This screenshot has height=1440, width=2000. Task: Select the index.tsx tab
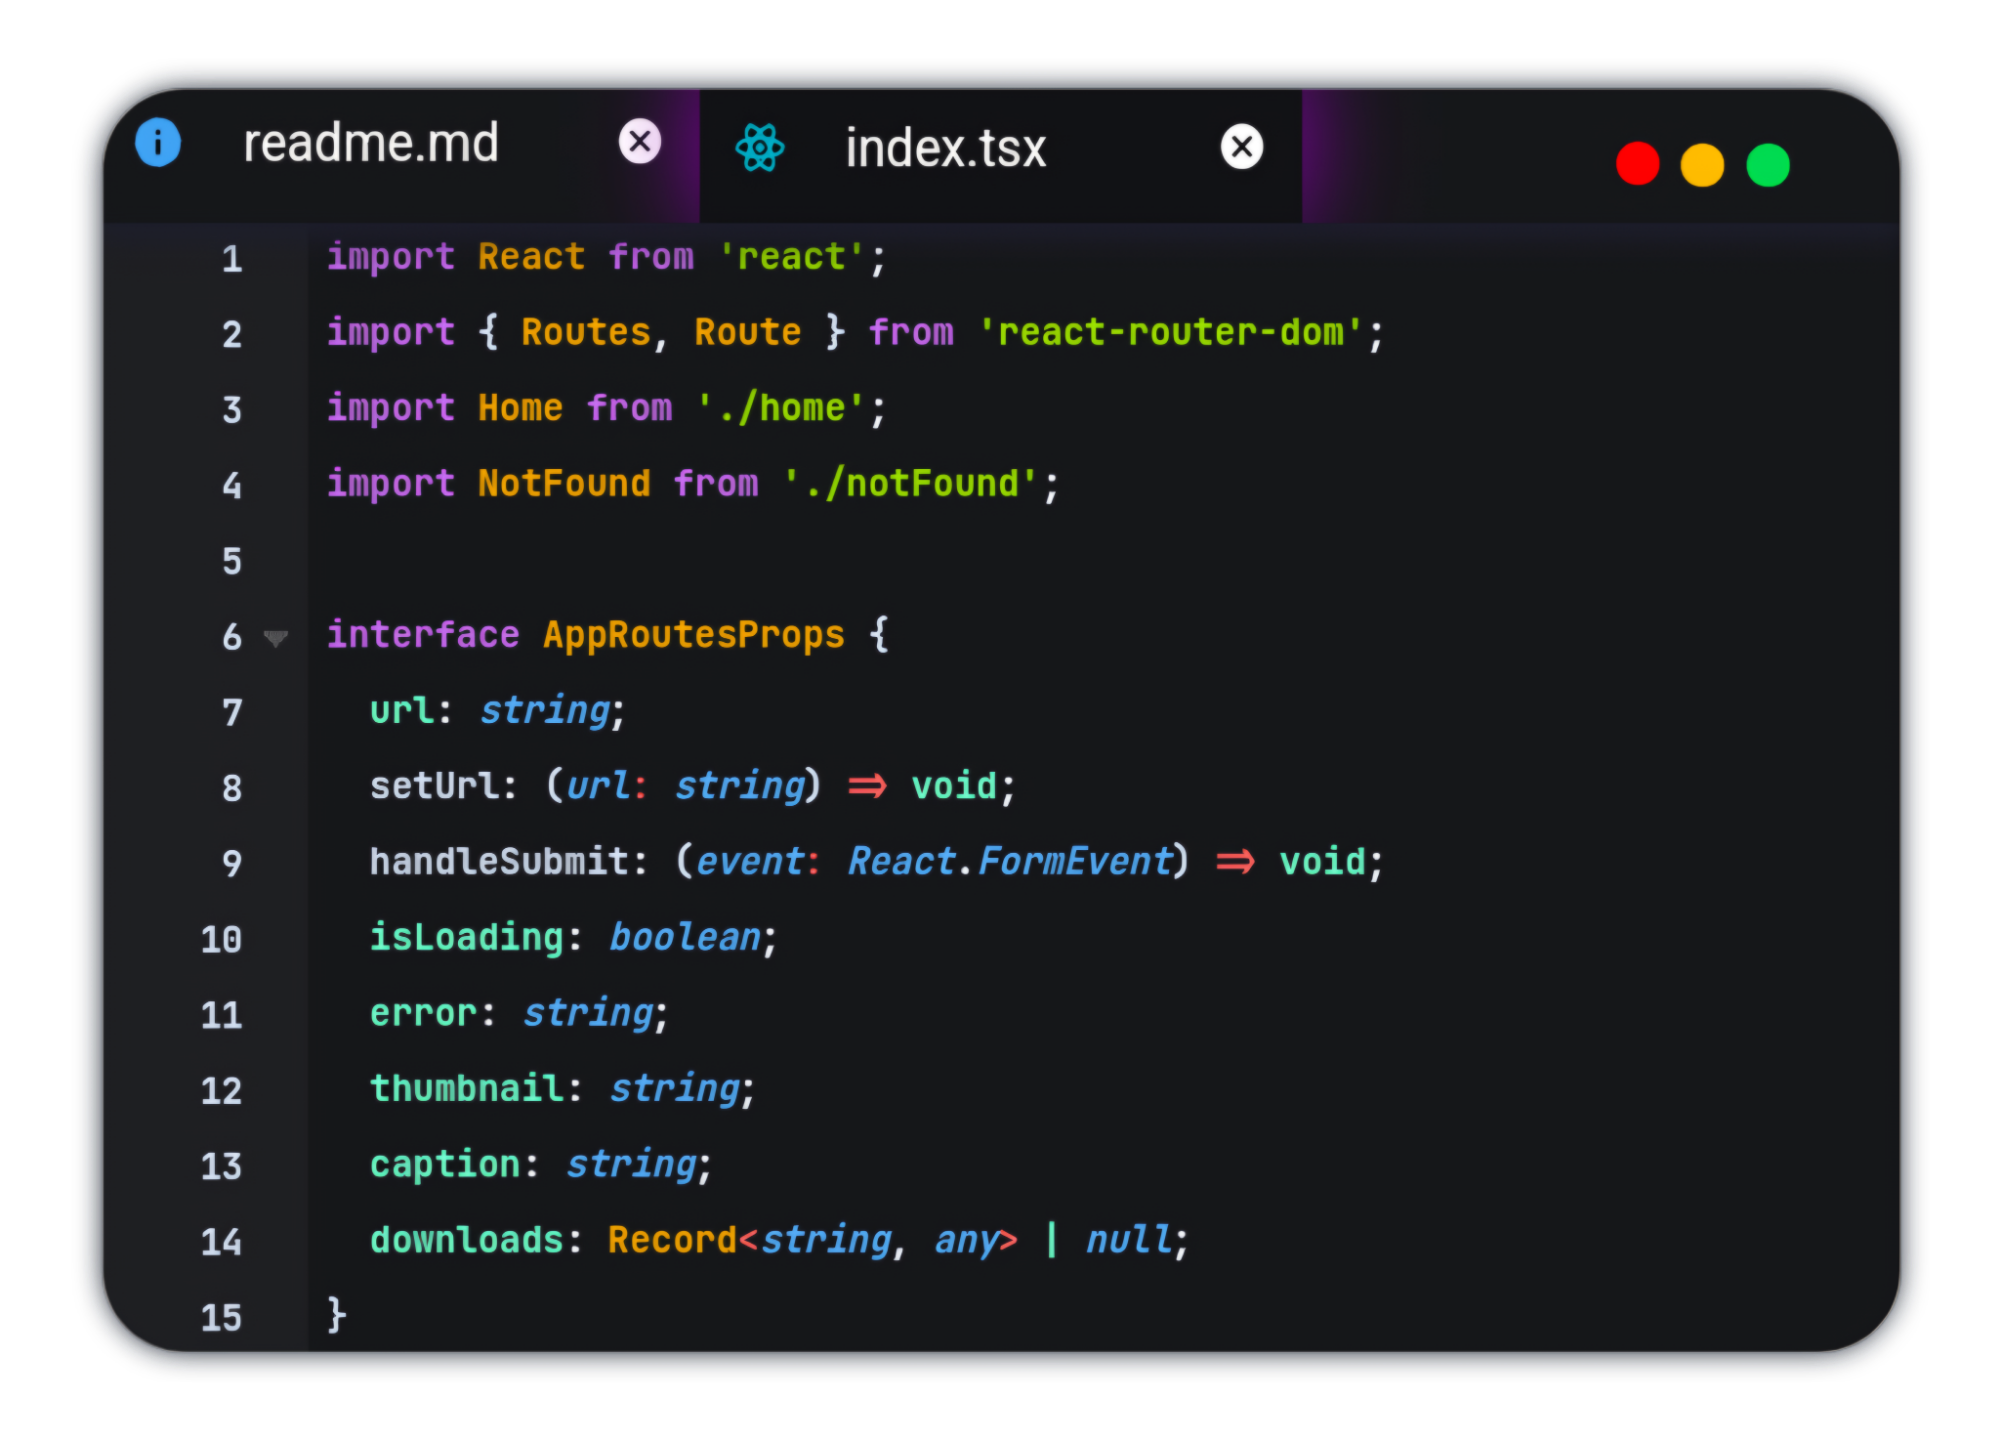(945, 149)
